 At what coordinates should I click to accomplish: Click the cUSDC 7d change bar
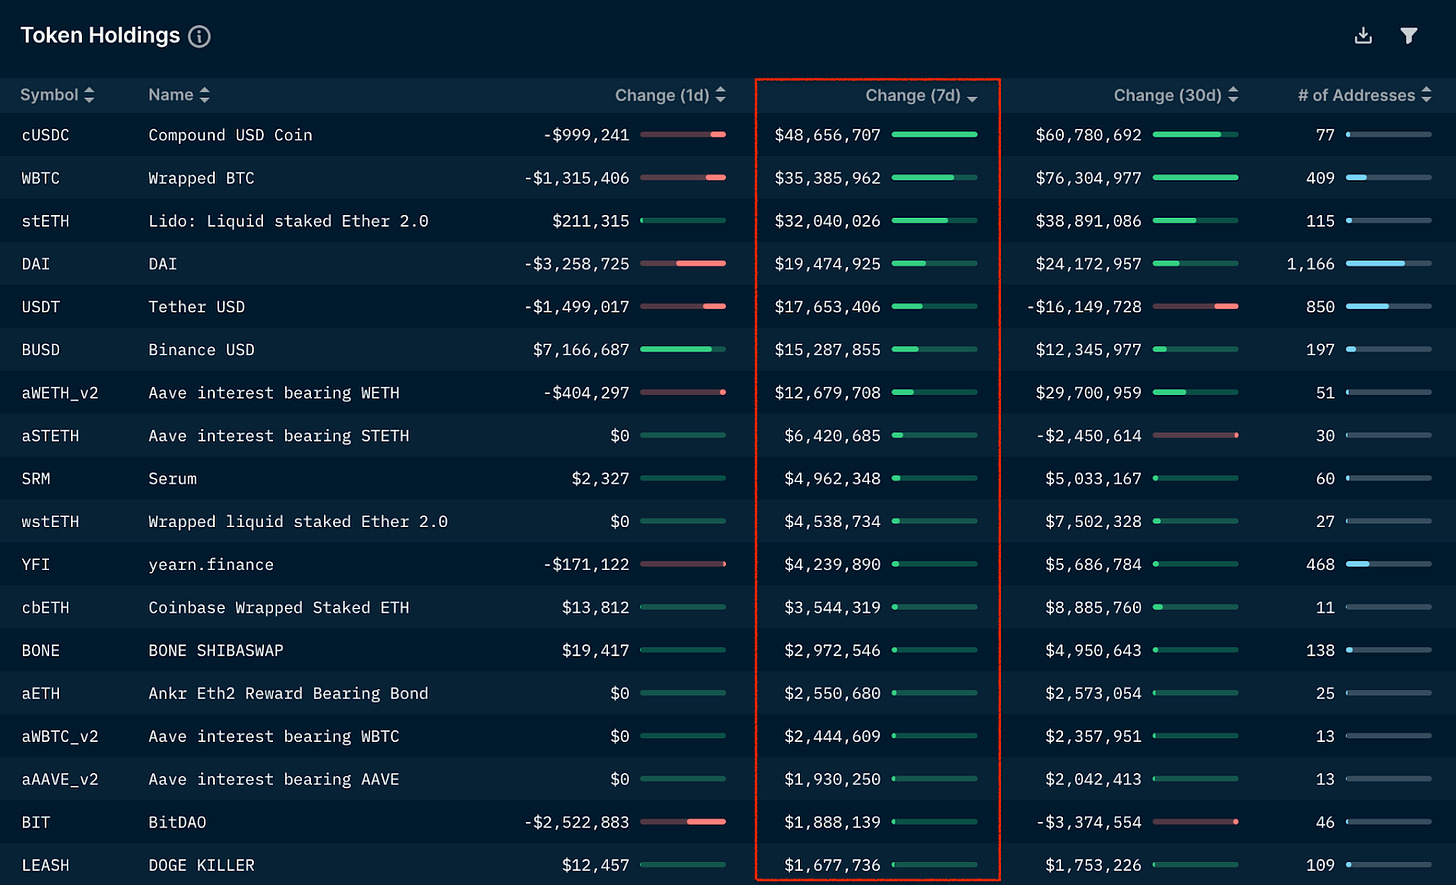point(934,134)
